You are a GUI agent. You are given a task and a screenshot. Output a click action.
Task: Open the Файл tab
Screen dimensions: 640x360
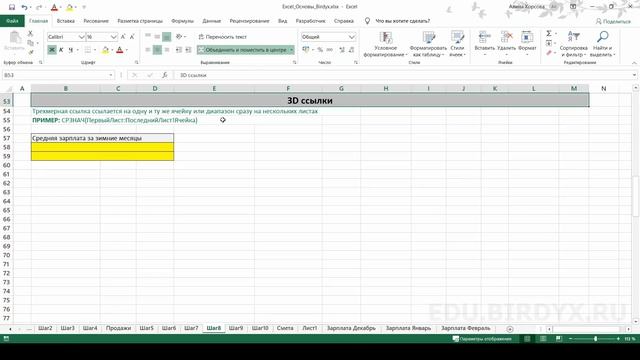[x=12, y=21]
